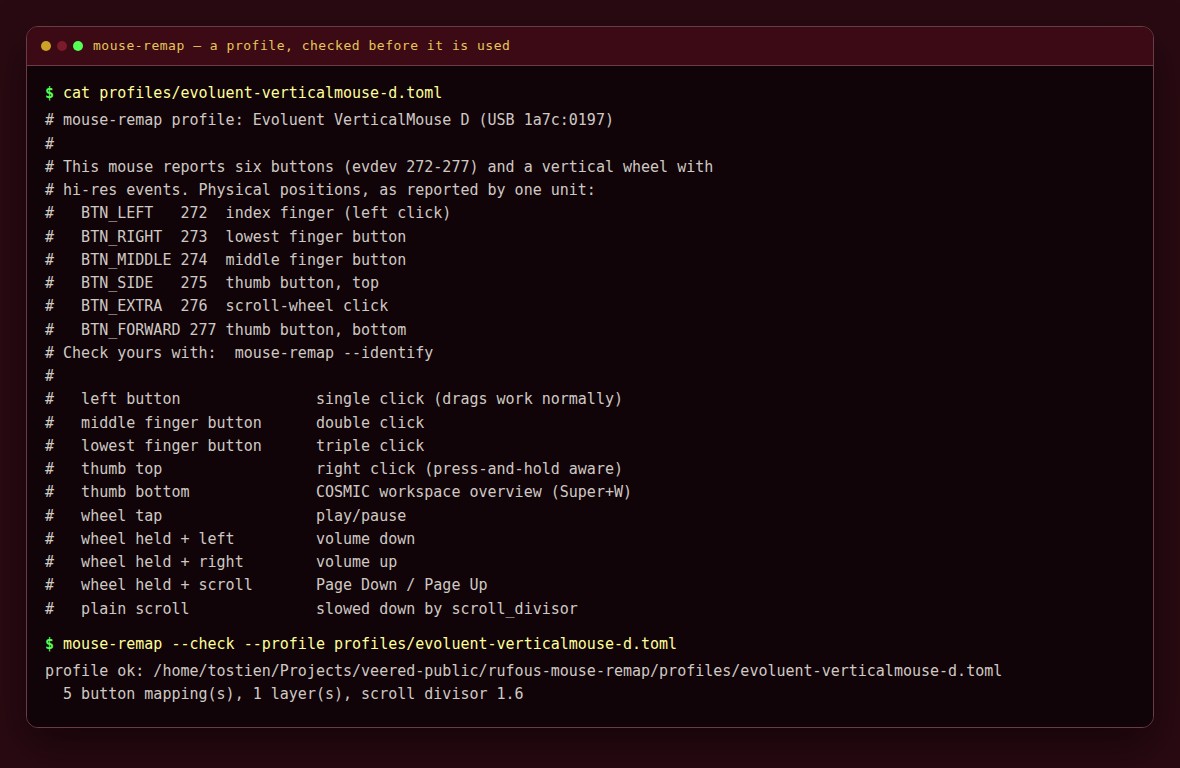Click 'right click (press-and-hold aware)' text
This screenshot has height=768, width=1180.
(469, 469)
